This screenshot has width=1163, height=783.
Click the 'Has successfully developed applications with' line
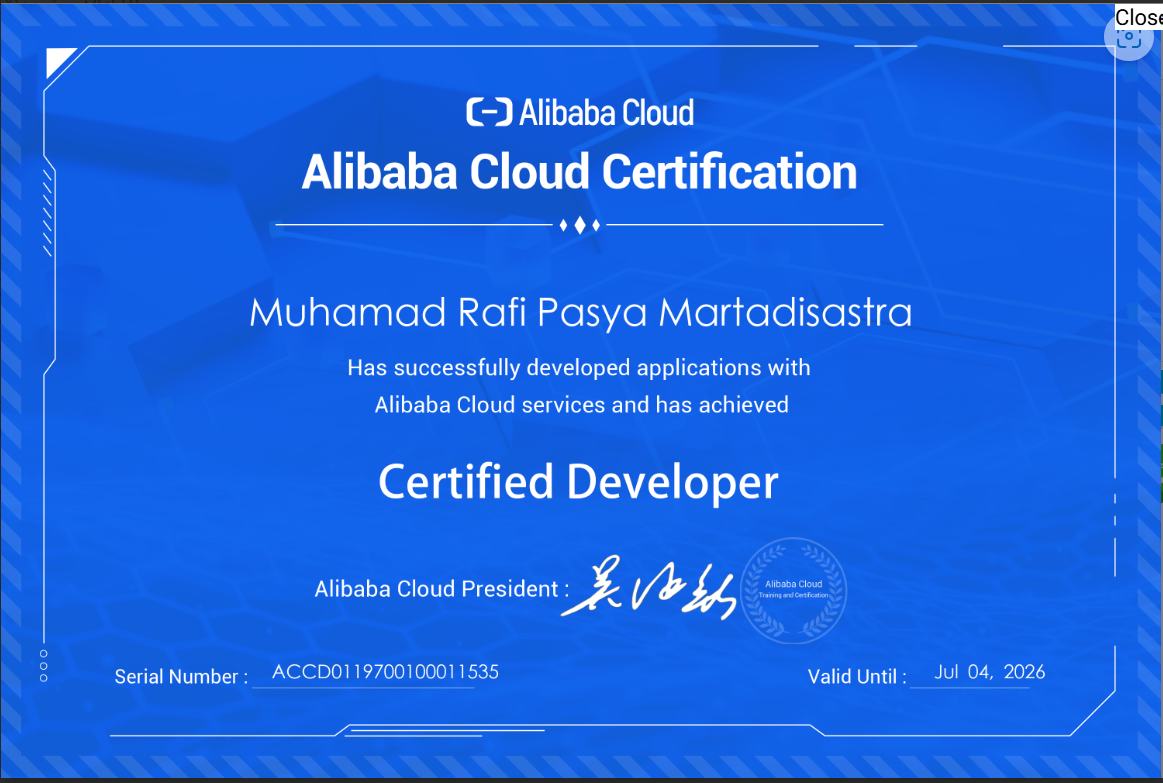[578, 368]
